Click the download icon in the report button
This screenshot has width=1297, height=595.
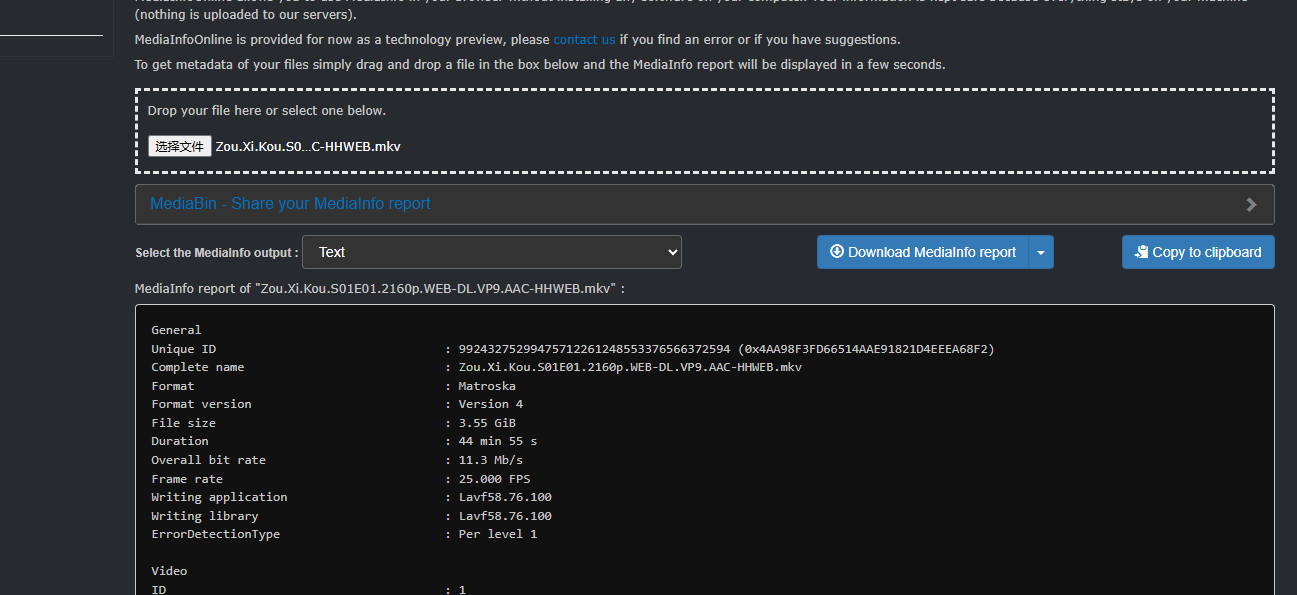(837, 252)
